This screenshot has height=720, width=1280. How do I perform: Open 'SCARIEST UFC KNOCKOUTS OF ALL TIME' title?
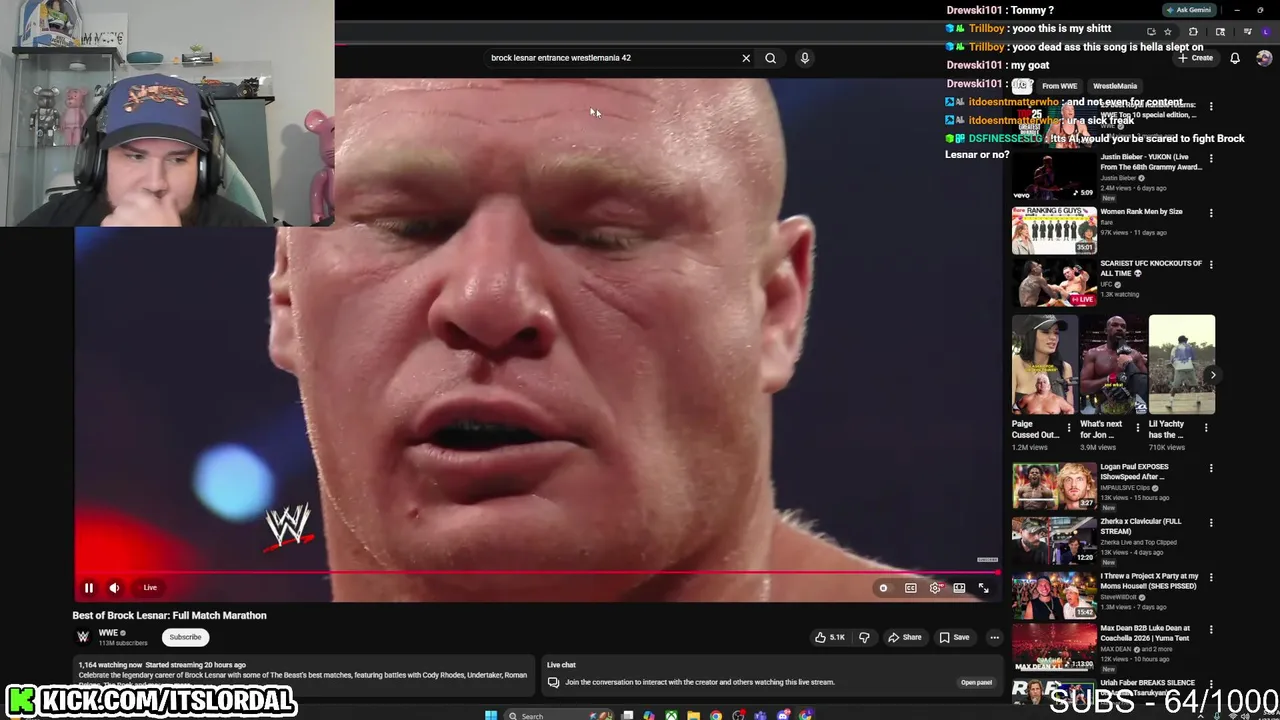[x=1151, y=268]
